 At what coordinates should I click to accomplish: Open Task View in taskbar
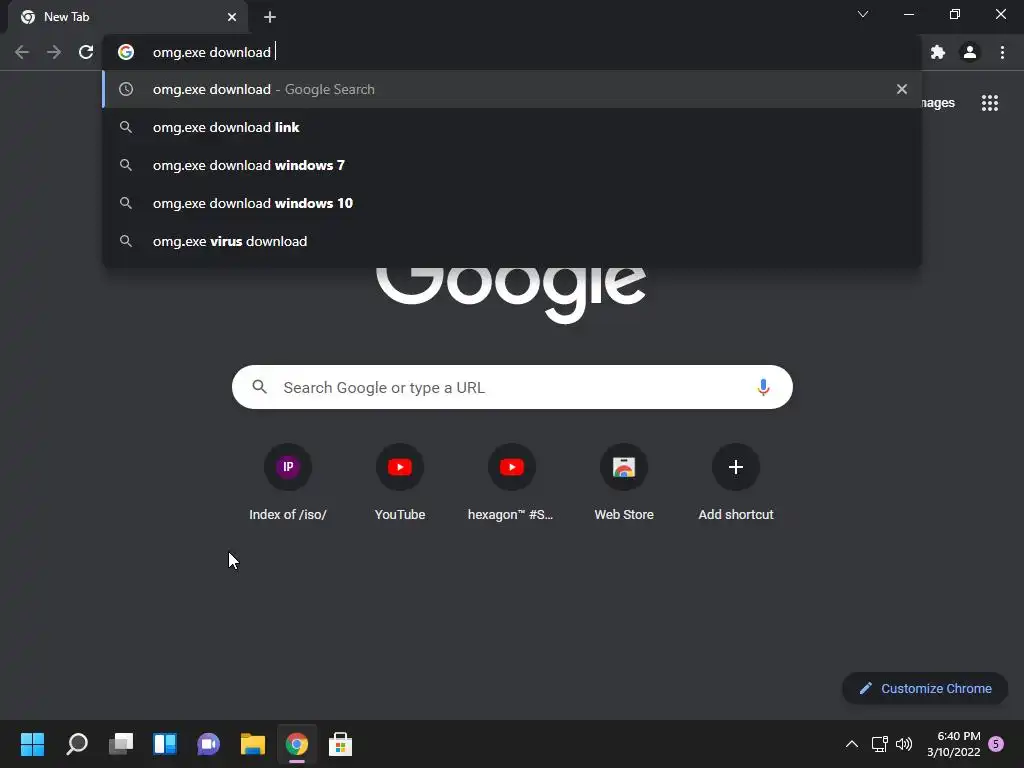tap(121, 744)
